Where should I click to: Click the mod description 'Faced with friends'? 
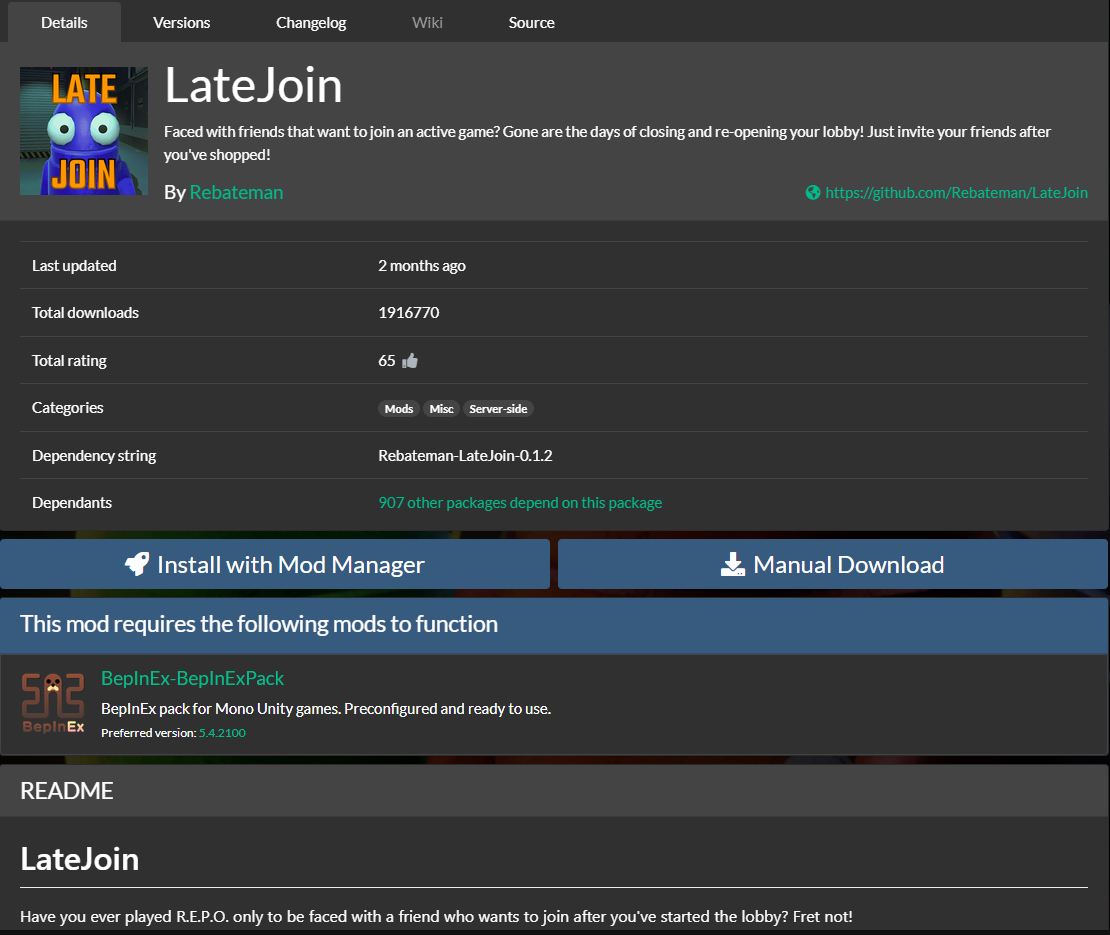click(x=607, y=143)
